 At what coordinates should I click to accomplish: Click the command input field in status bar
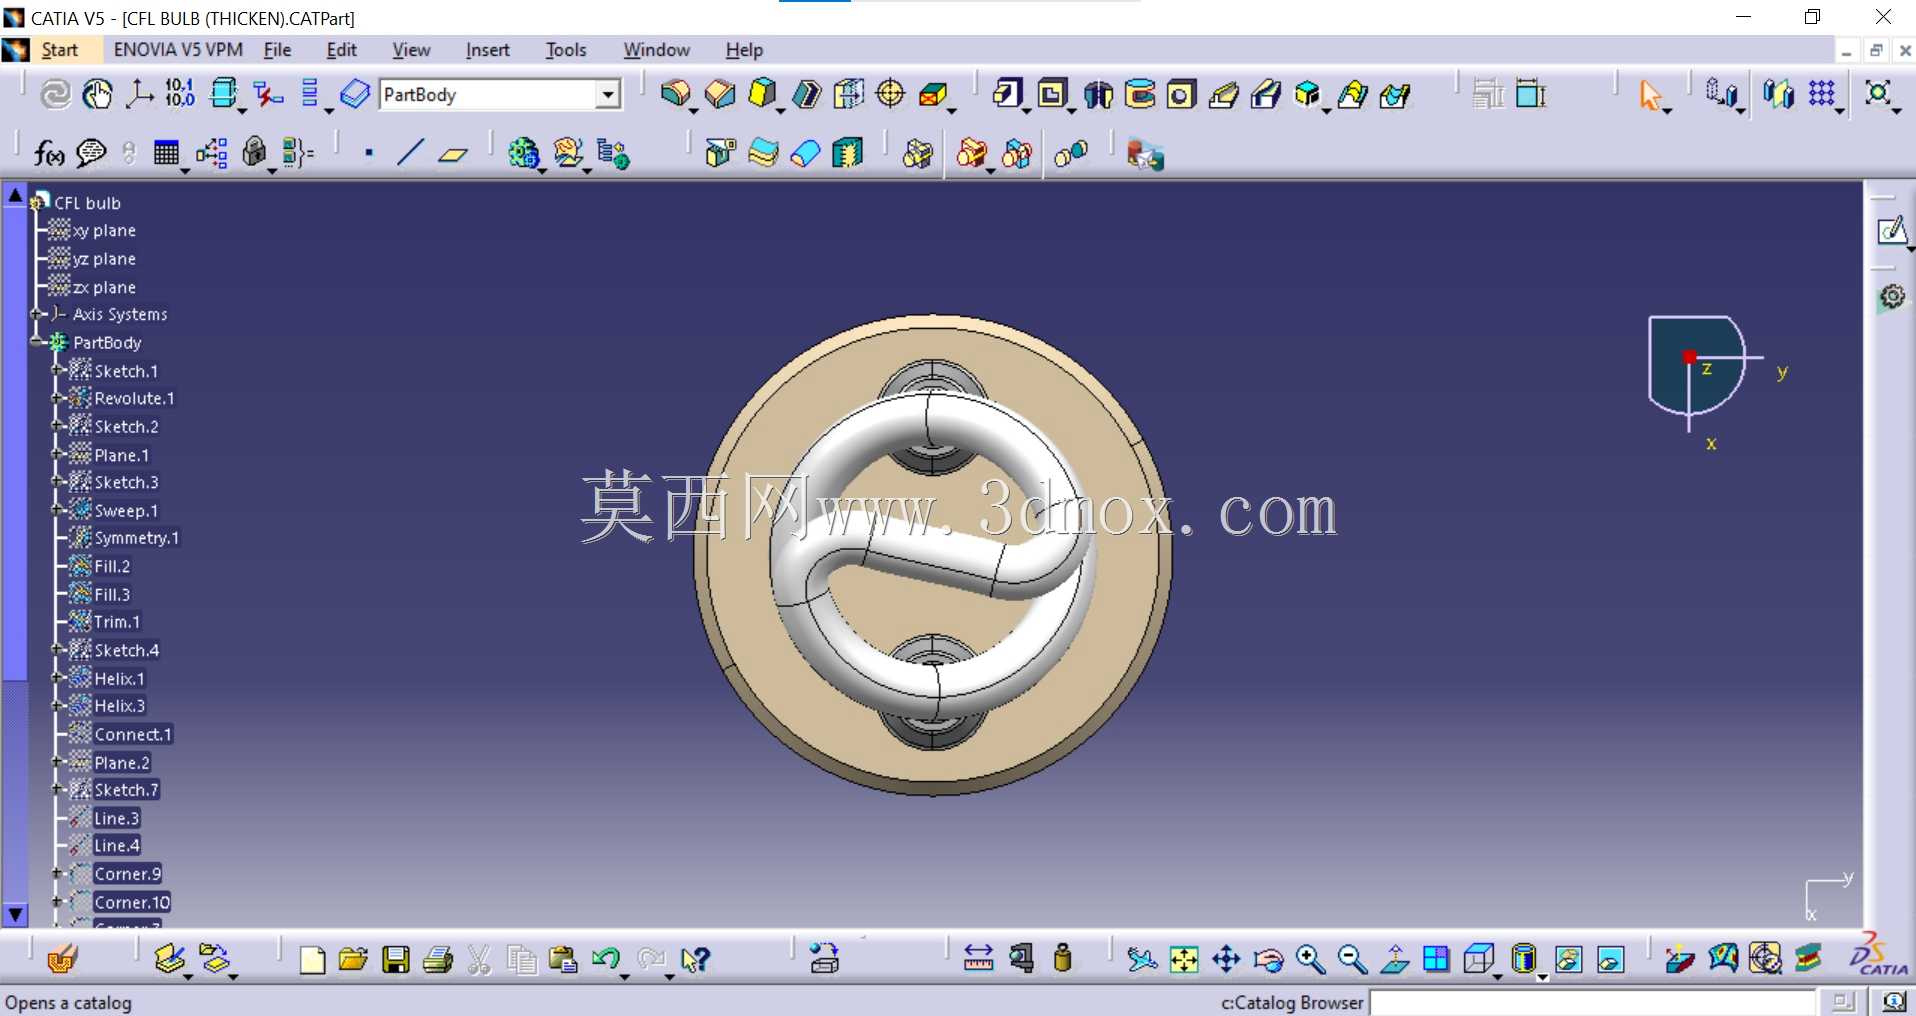tap(1592, 1002)
